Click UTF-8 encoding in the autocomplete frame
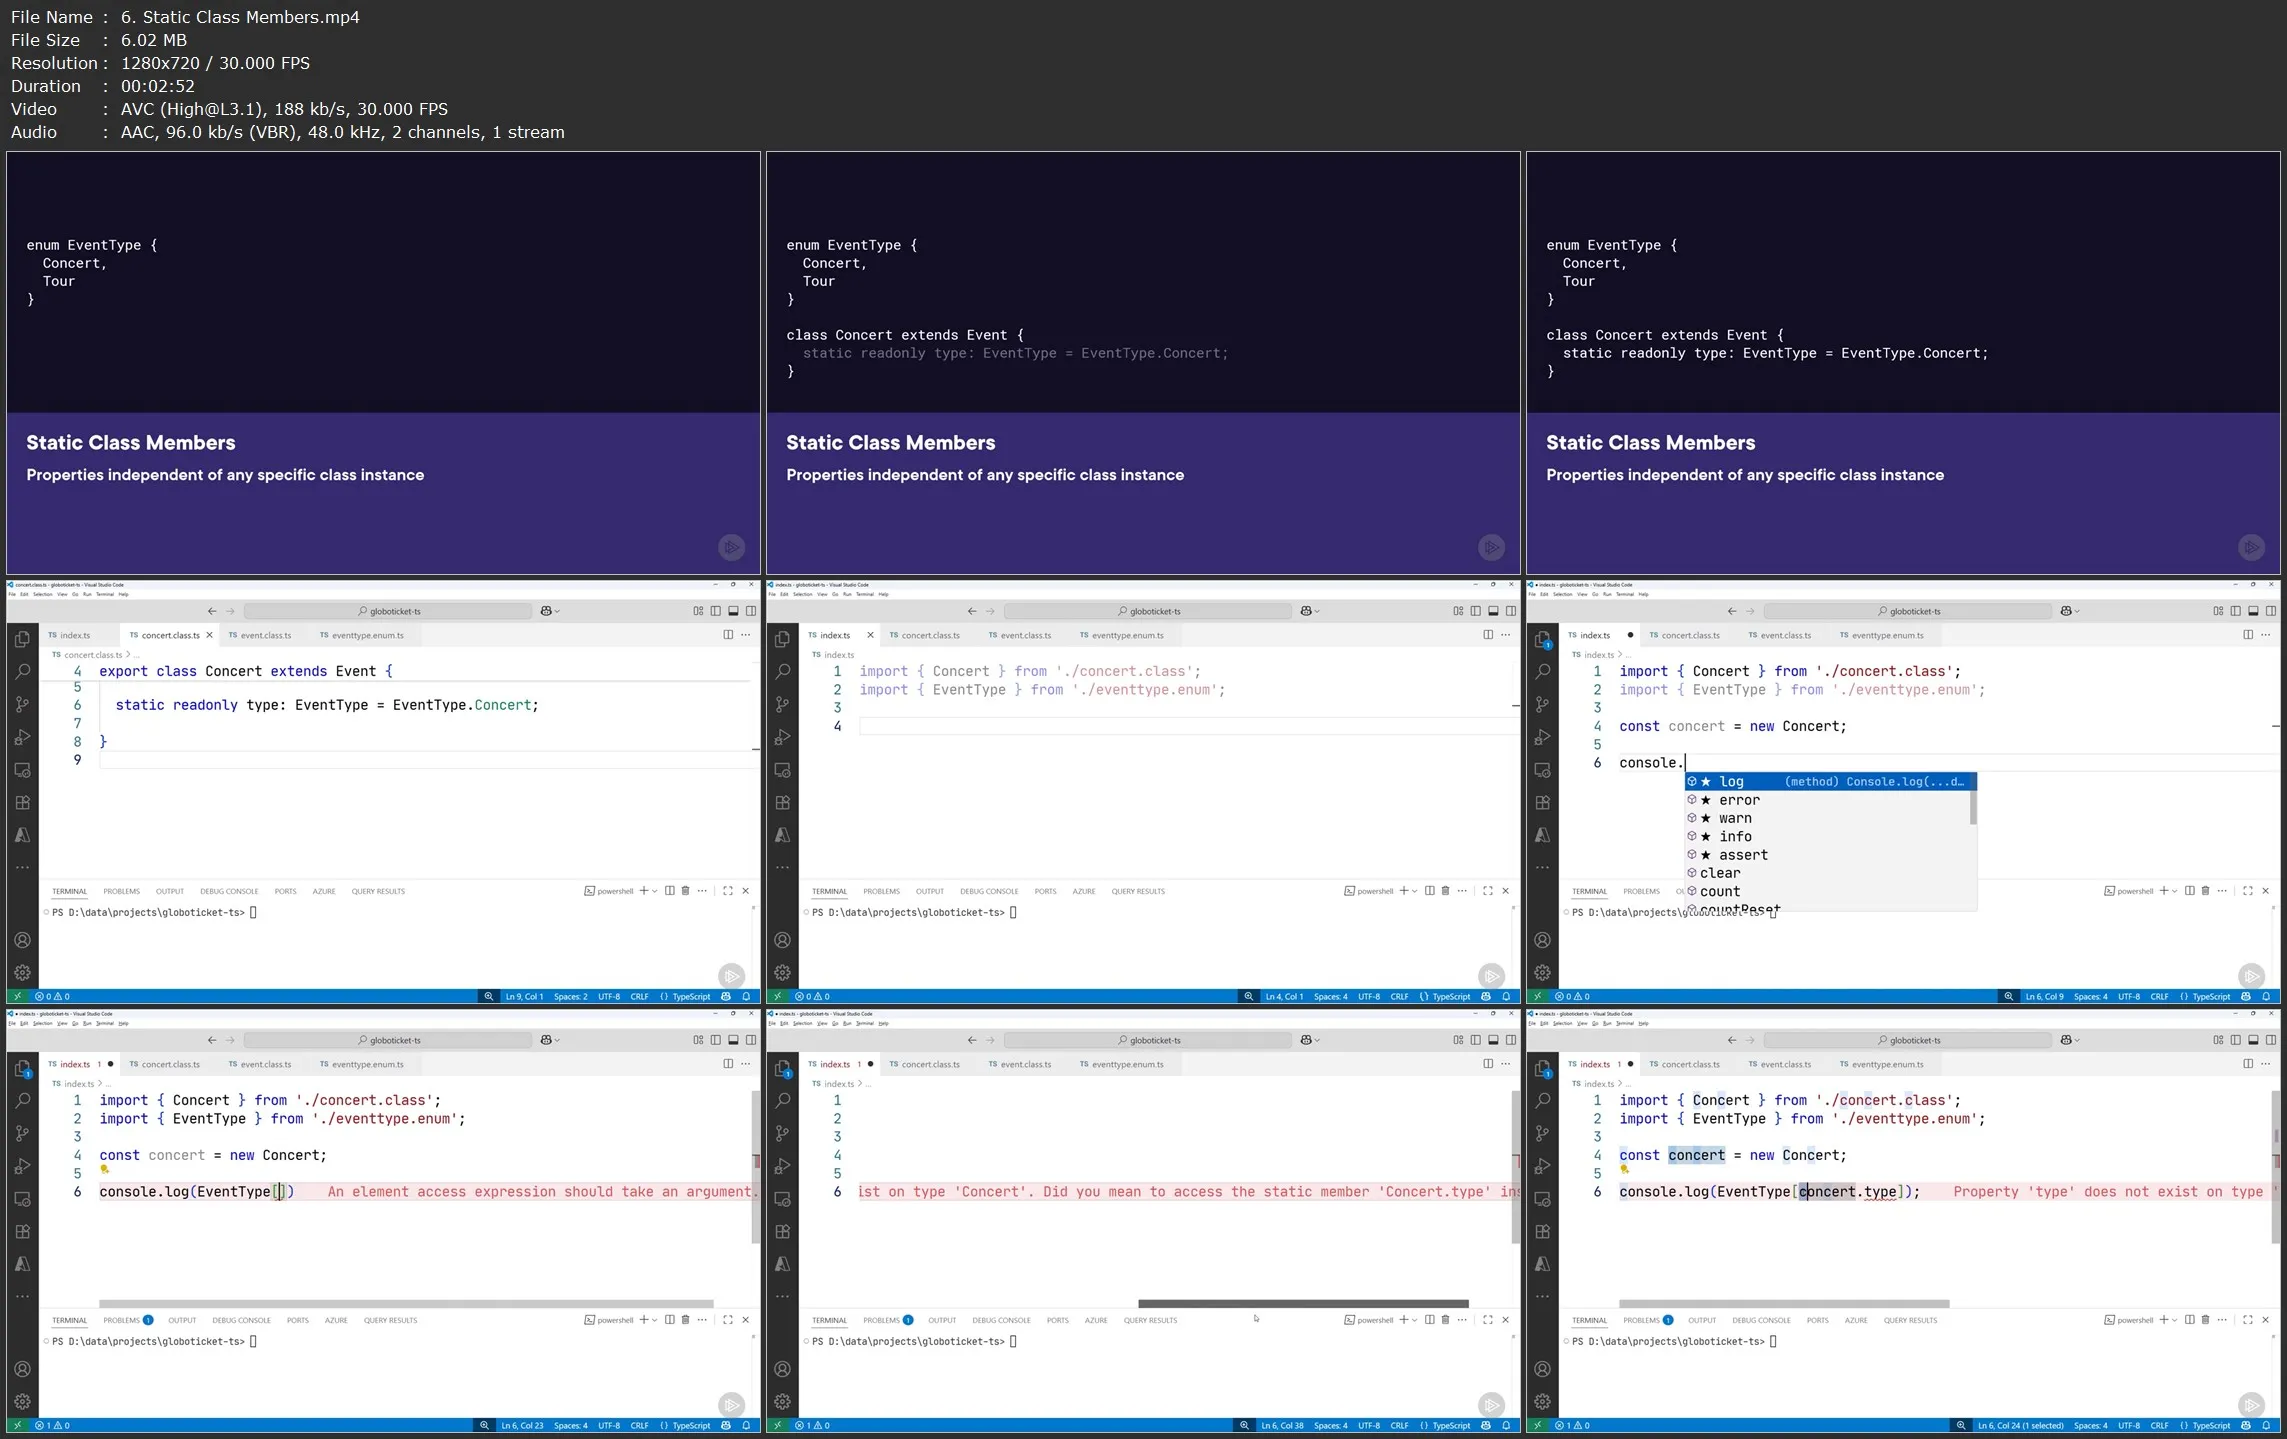The height and width of the screenshot is (1439, 2287). tap(2129, 996)
